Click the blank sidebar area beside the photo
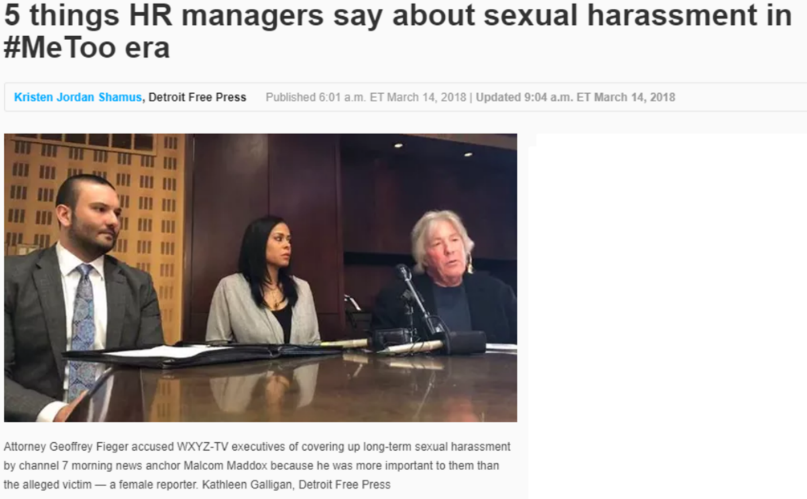The image size is (807, 499). point(669,309)
